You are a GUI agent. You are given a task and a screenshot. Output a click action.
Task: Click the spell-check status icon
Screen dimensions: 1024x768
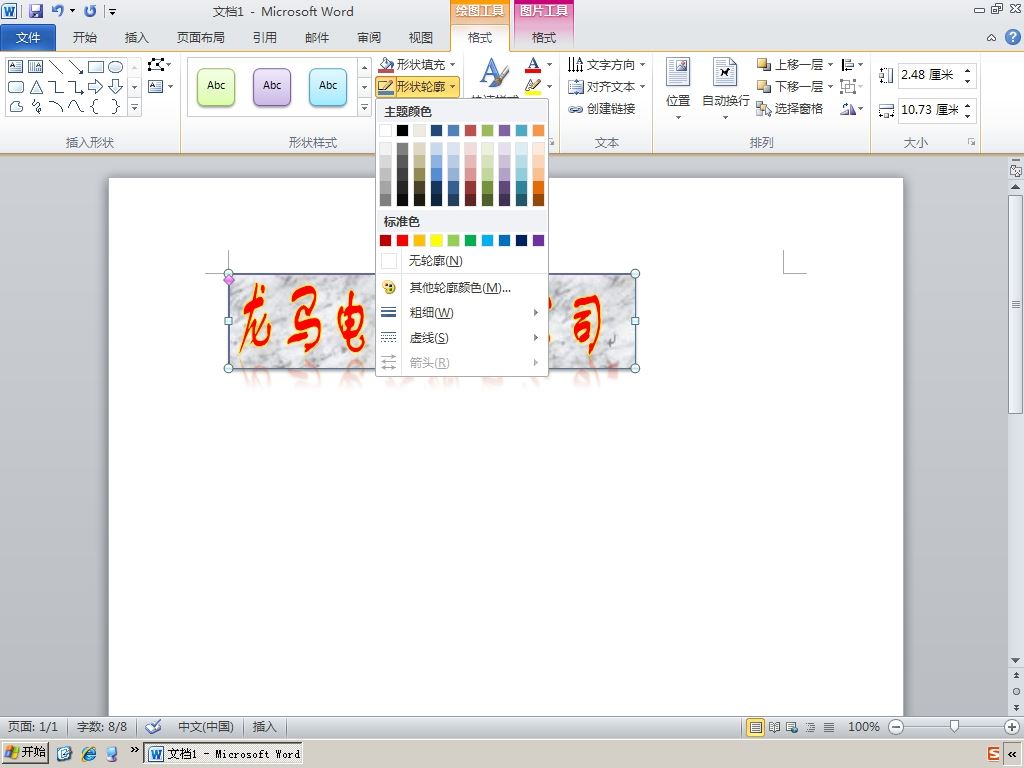point(153,727)
